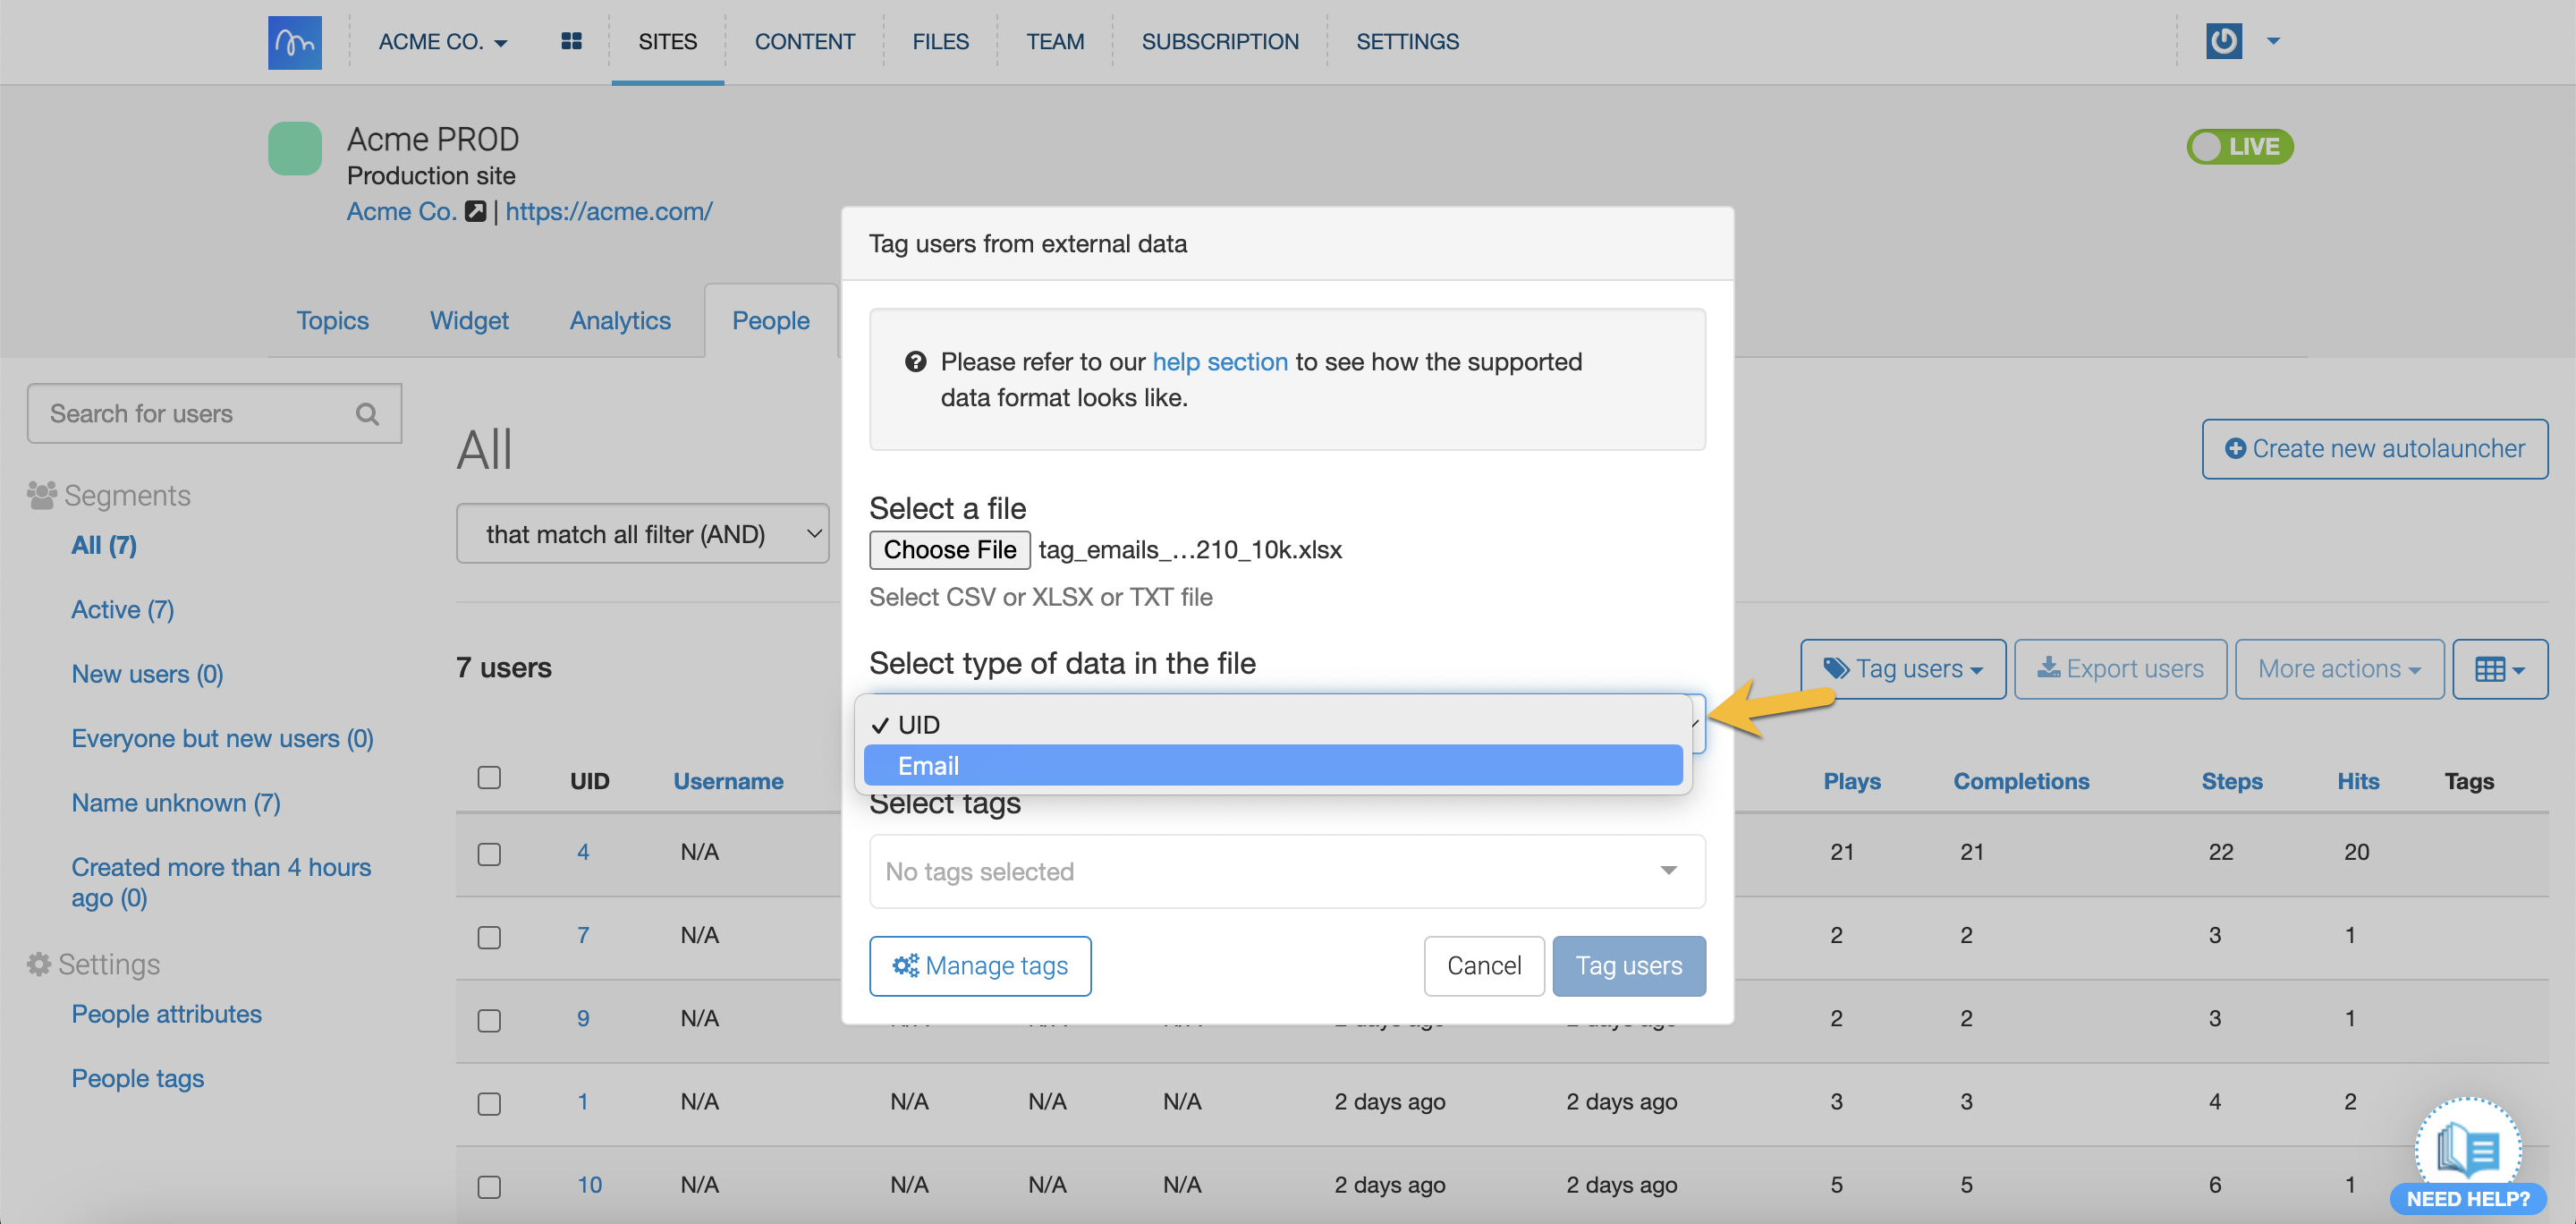Toggle the LIVE site switch
Screen dimensions: 2576x1224
point(2239,147)
